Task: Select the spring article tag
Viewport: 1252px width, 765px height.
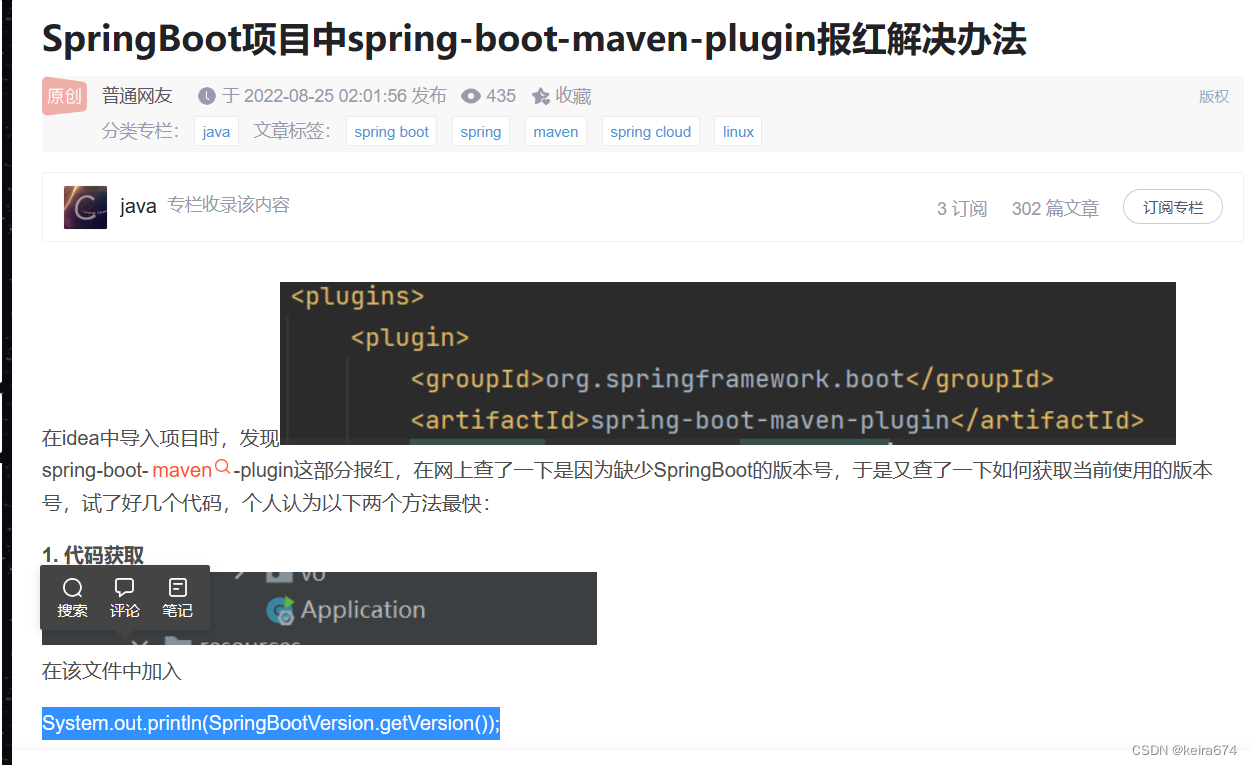Action: [x=481, y=132]
